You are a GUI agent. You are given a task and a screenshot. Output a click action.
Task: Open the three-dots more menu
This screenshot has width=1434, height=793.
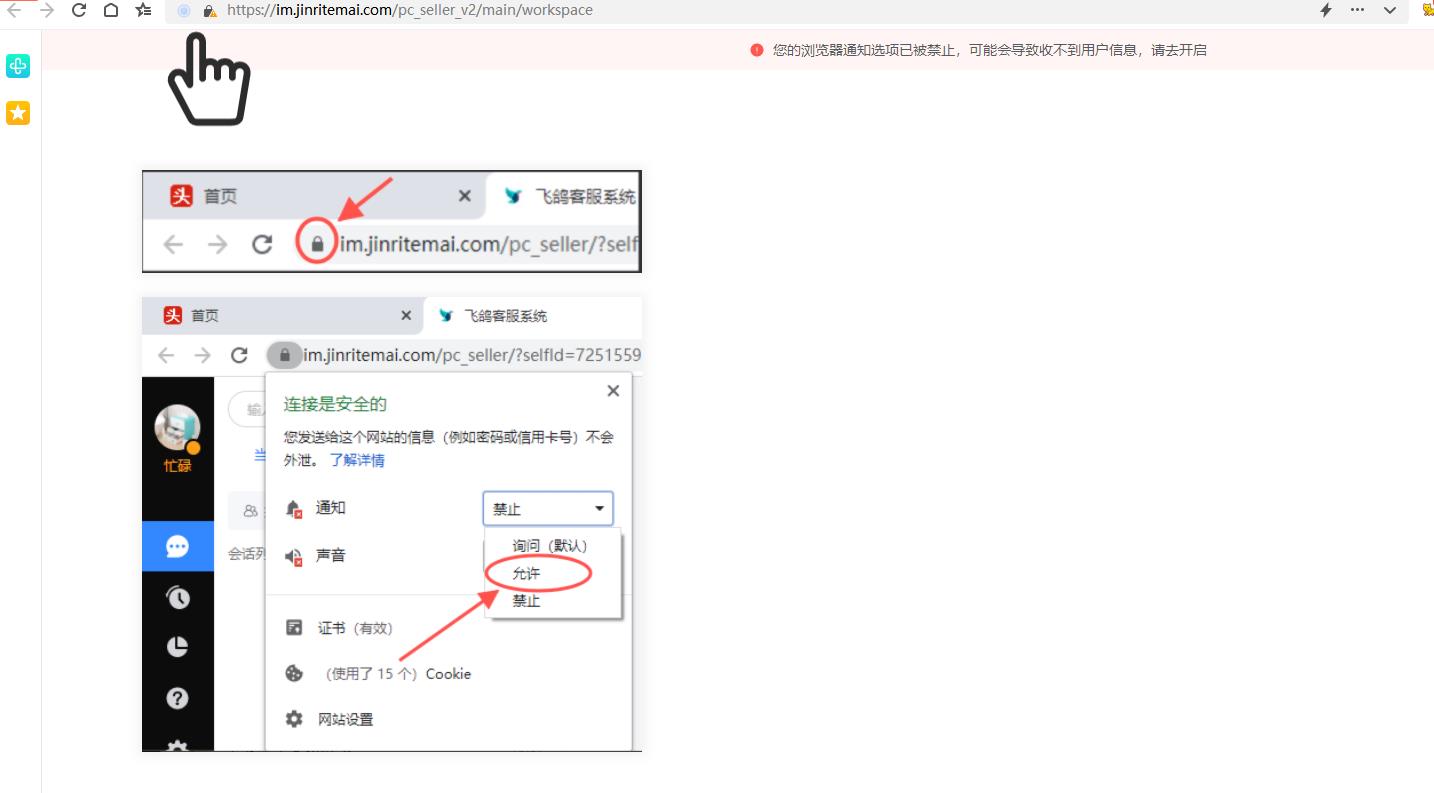tap(1357, 10)
